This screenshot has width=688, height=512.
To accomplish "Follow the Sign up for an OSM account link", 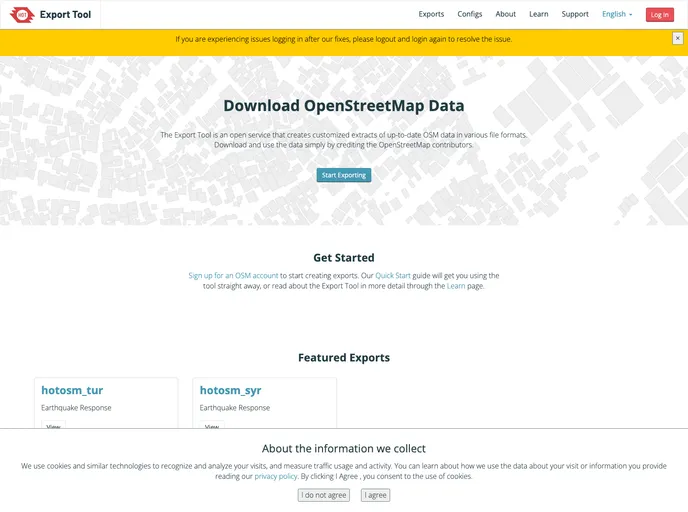I will point(233,276).
